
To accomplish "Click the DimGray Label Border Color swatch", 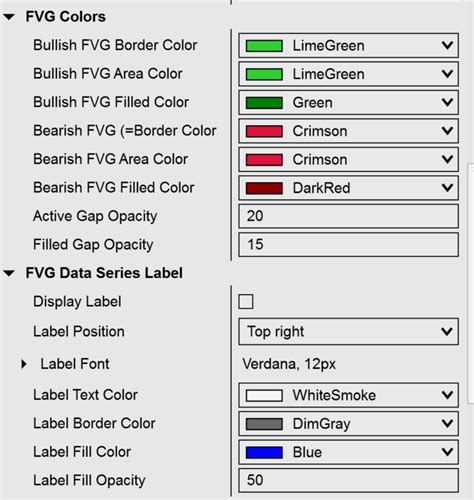I will pos(264,424).
